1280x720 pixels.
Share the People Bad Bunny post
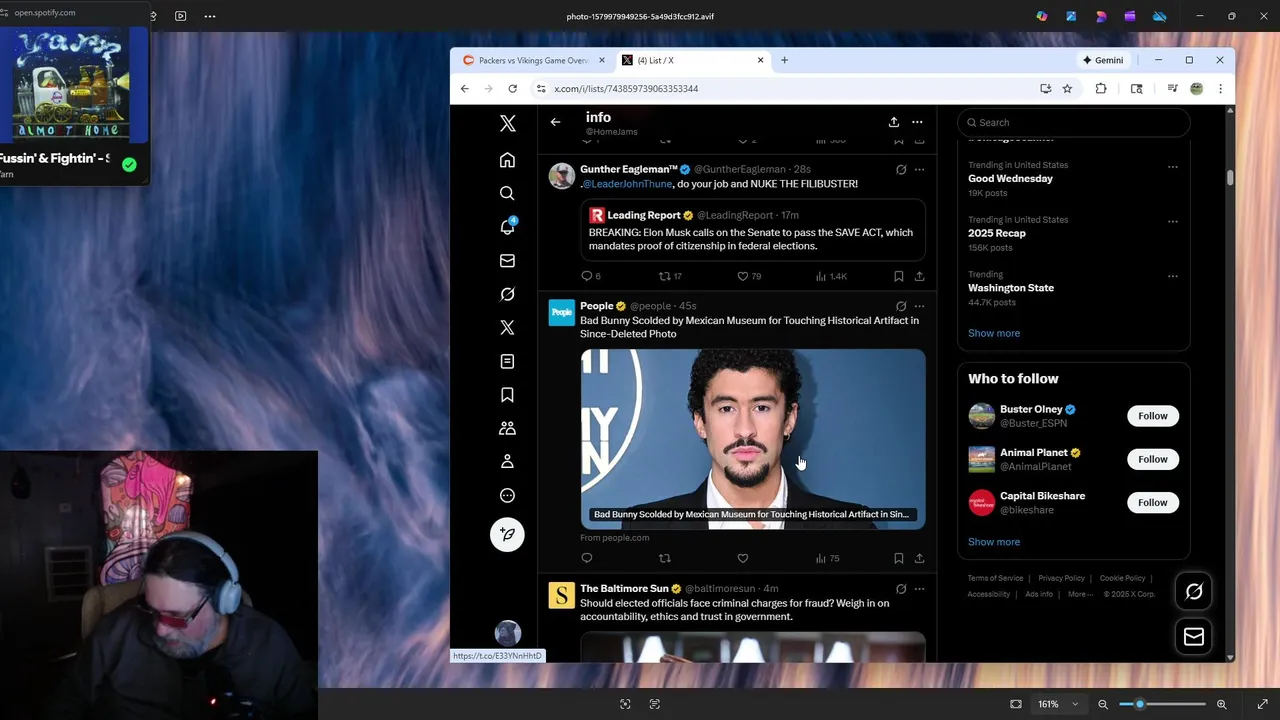point(919,559)
